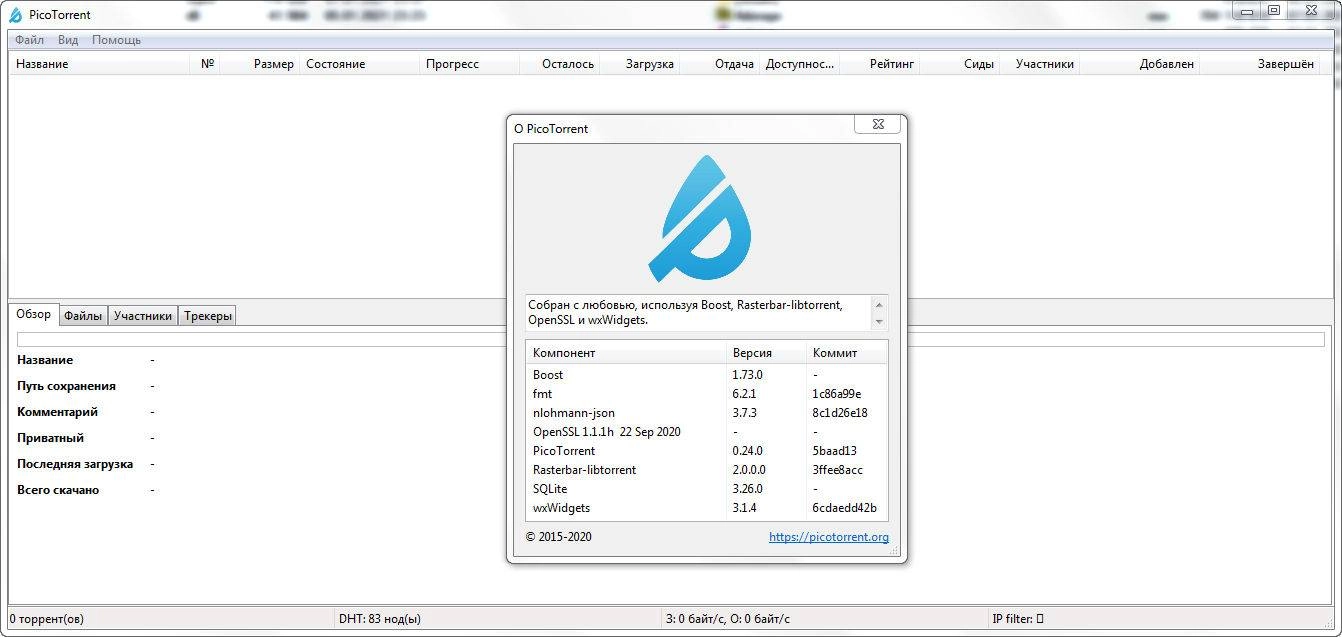This screenshot has width=1342, height=637.
Task: Click the Комментарий label
Action: point(57,412)
